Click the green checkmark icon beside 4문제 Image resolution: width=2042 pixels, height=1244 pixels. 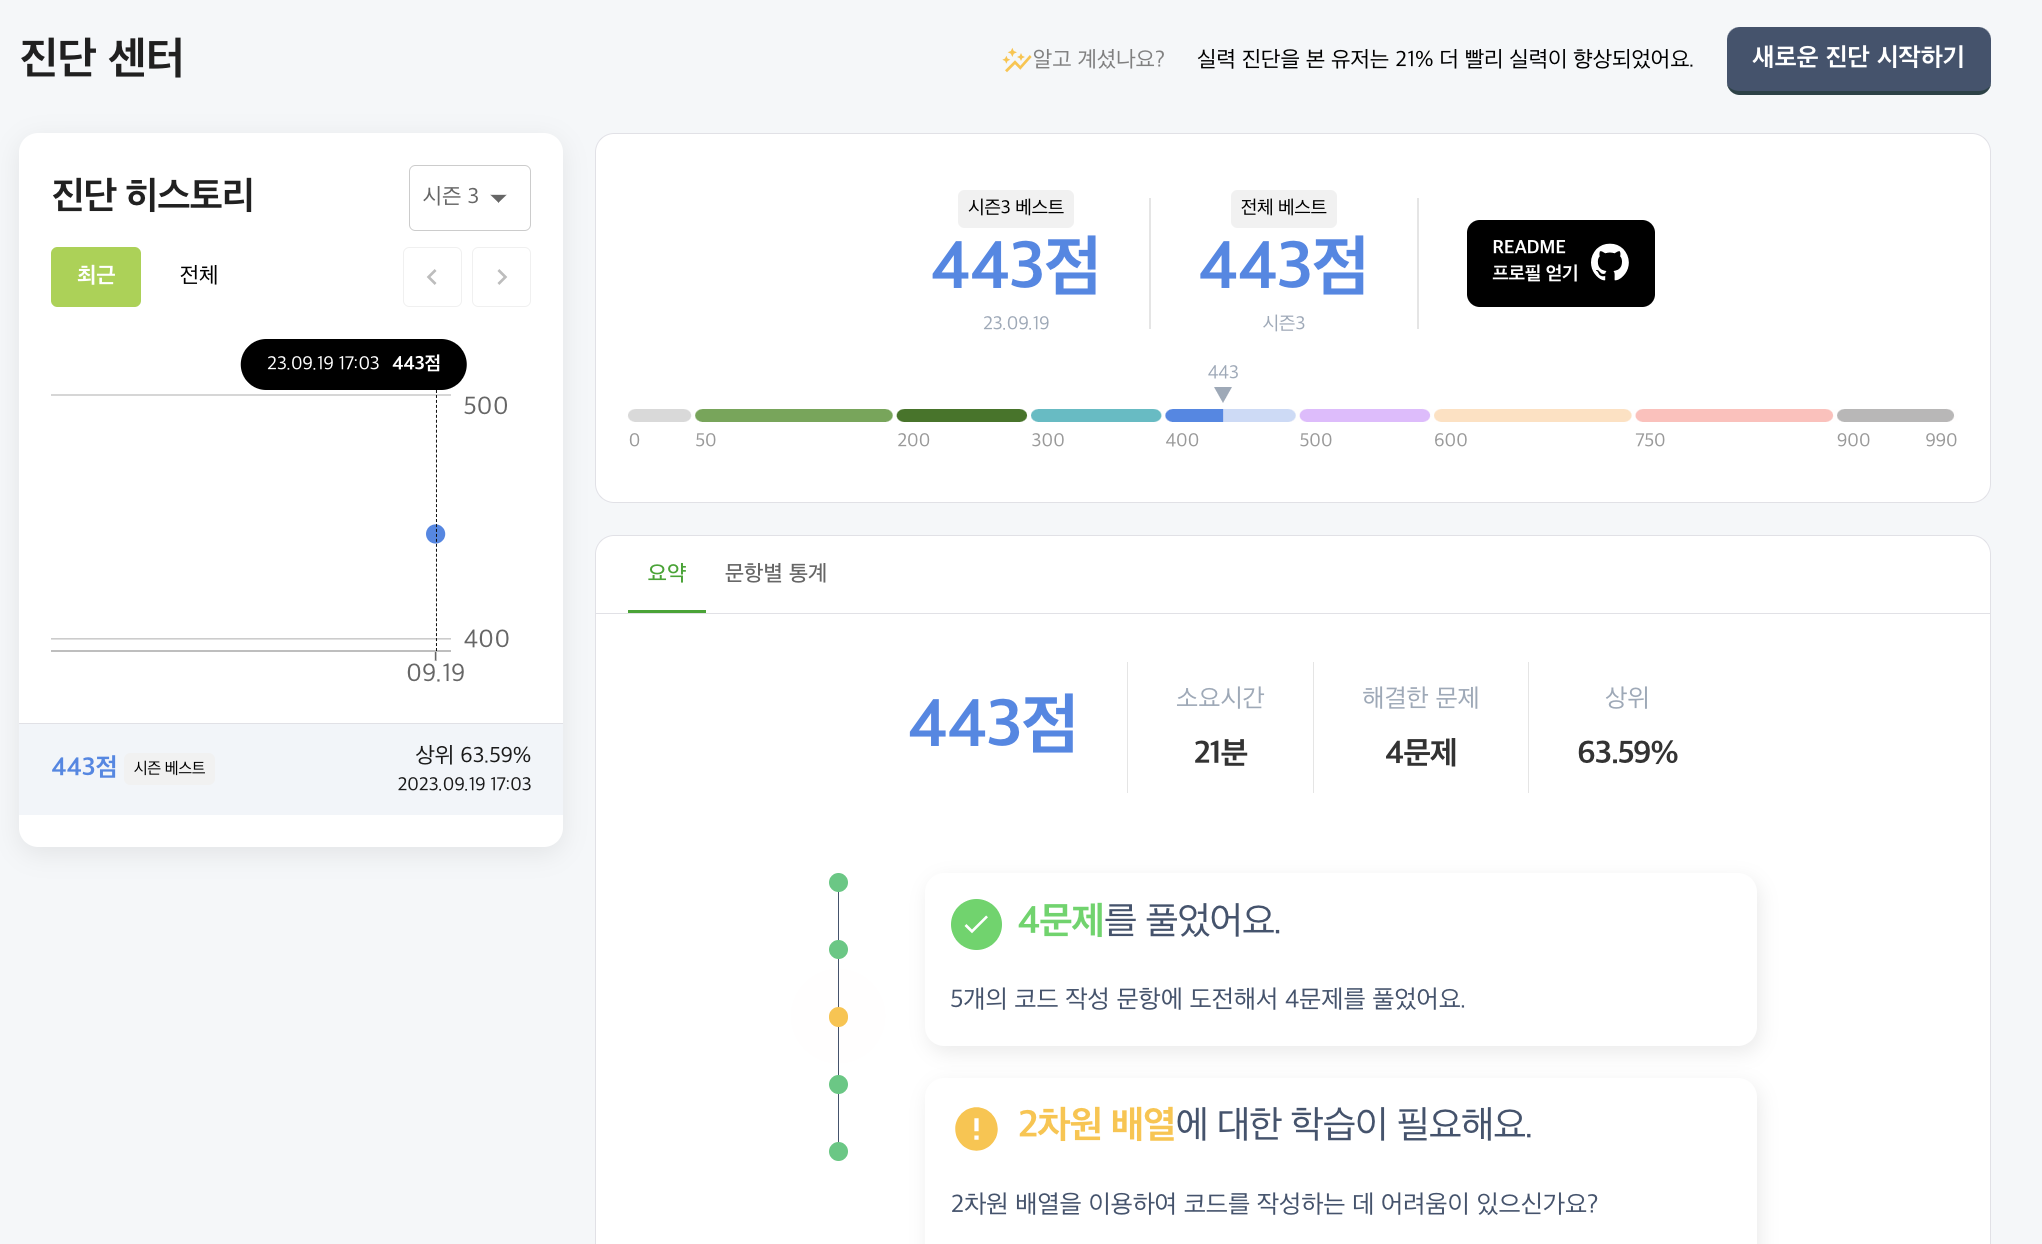pos(976,924)
